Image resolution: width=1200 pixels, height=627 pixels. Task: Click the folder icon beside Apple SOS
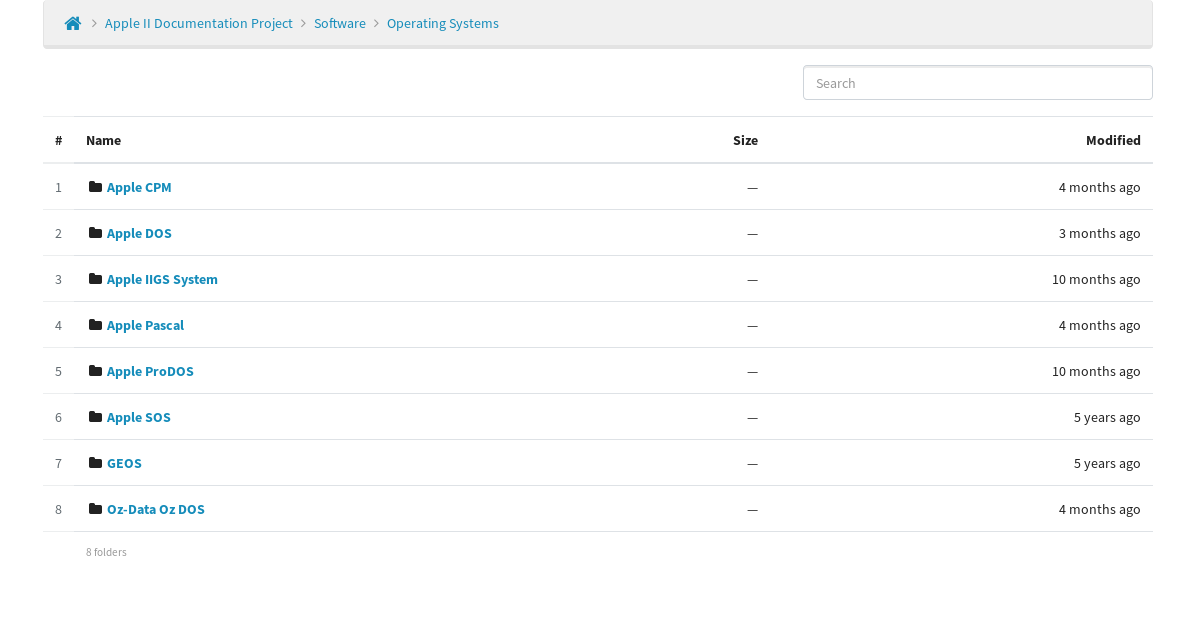click(95, 417)
